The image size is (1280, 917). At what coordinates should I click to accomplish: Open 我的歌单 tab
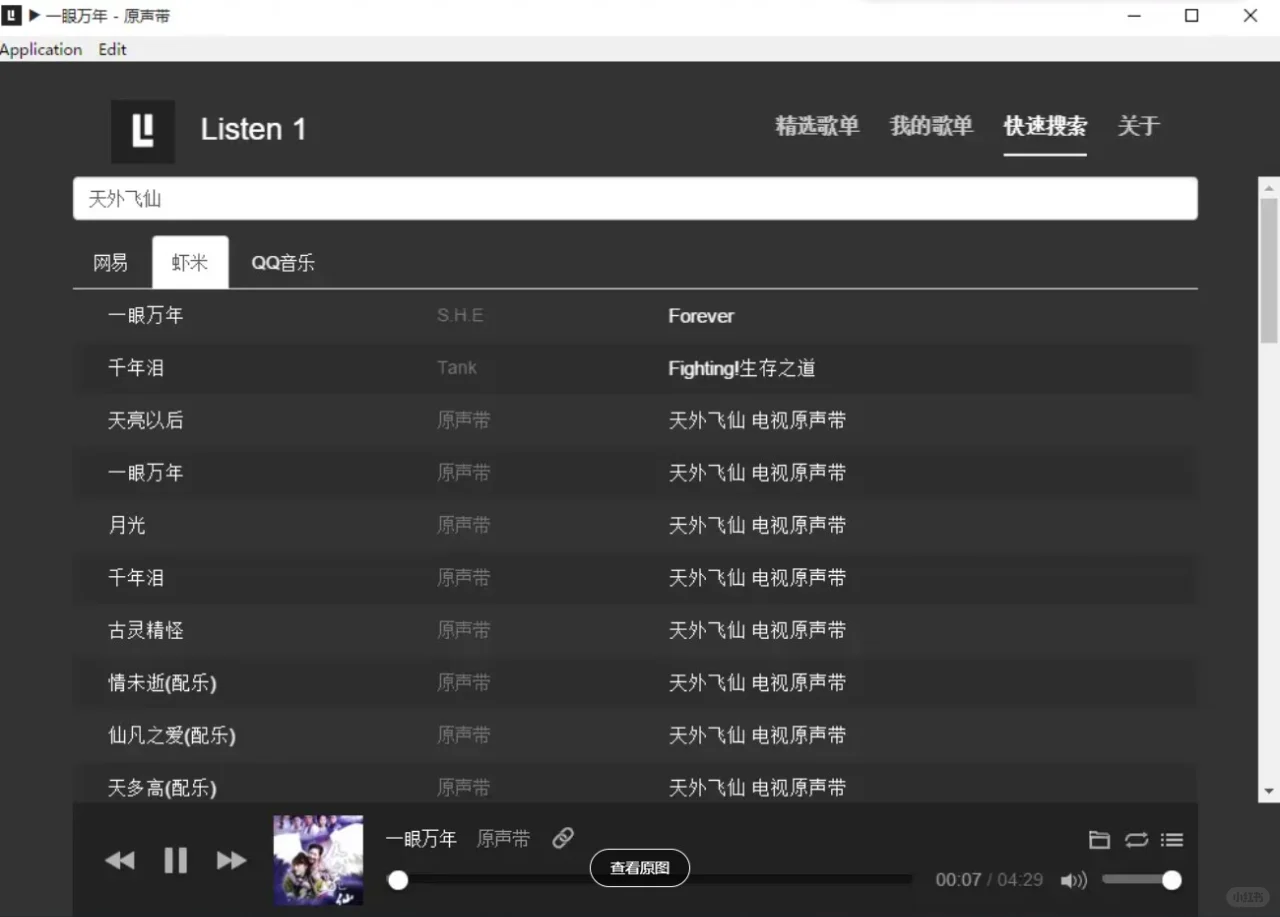931,126
